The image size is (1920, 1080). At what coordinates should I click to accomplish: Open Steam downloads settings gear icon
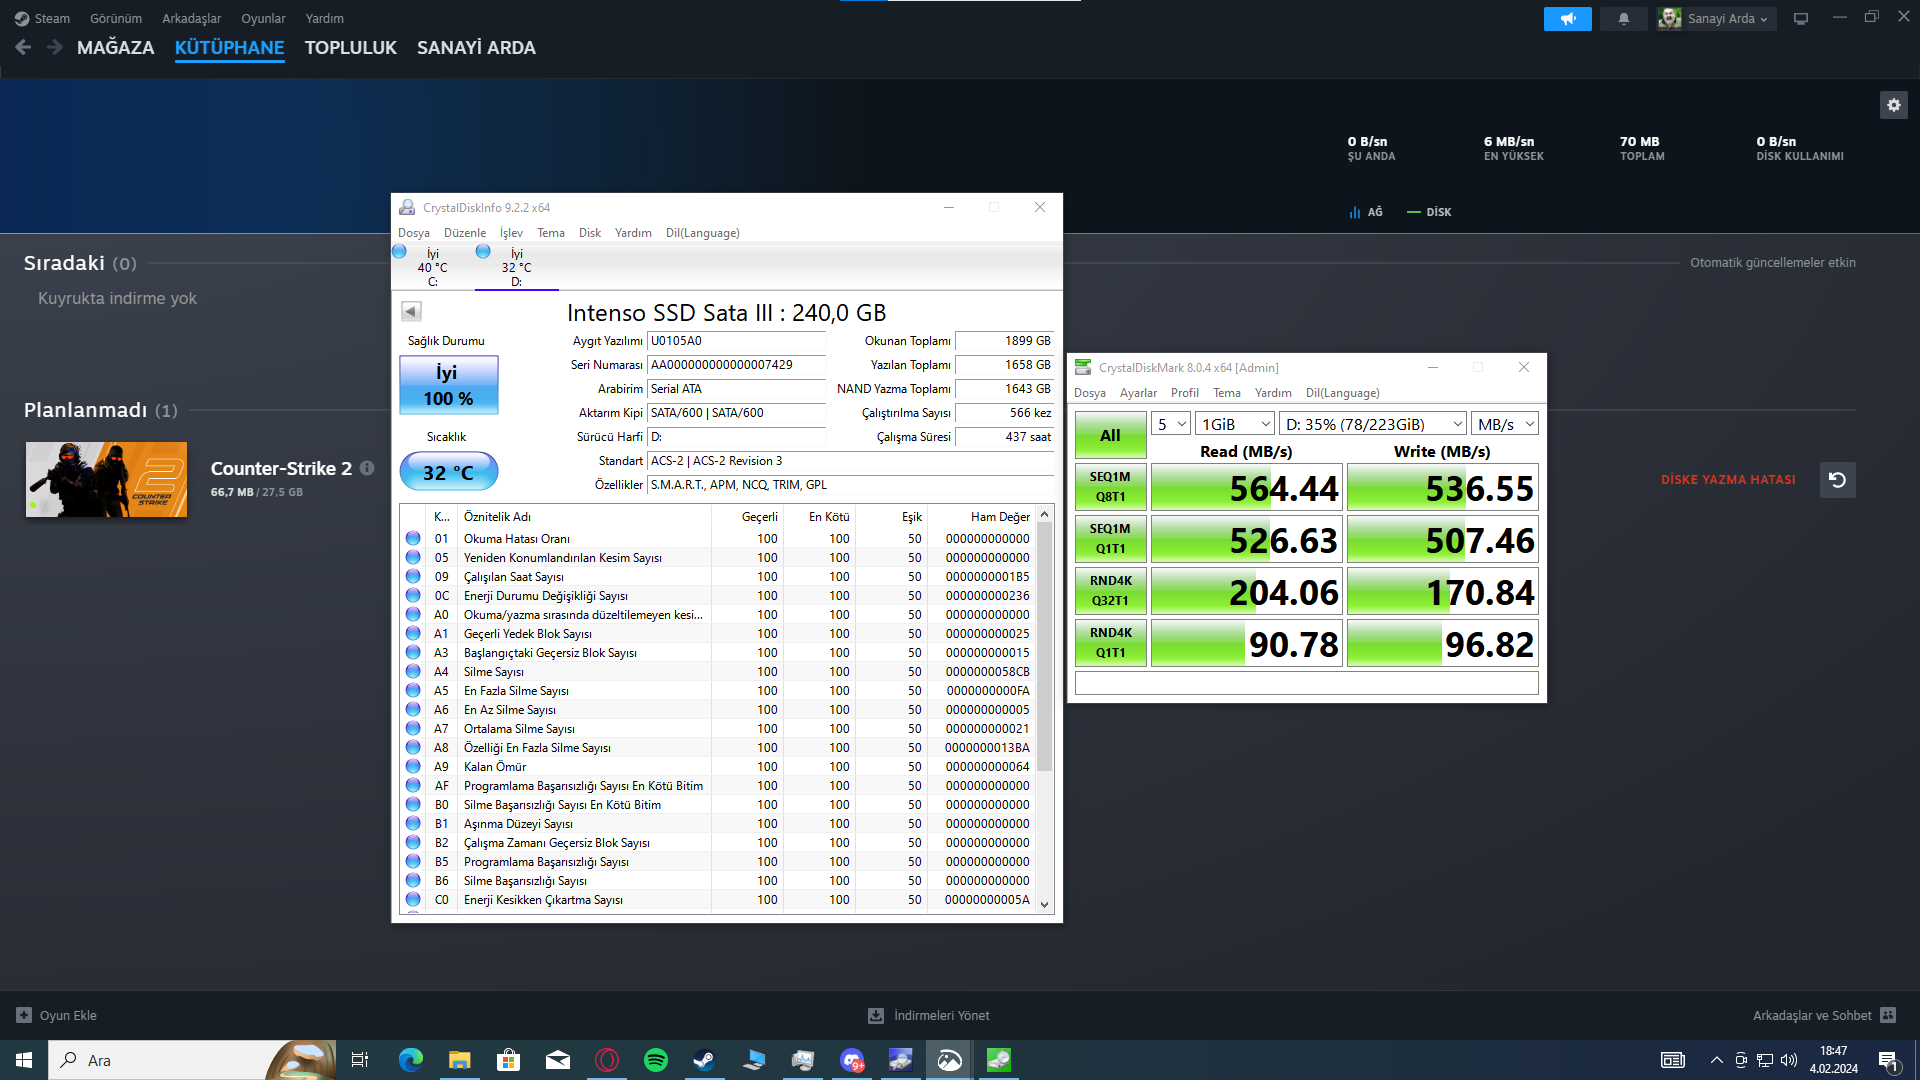point(1893,105)
